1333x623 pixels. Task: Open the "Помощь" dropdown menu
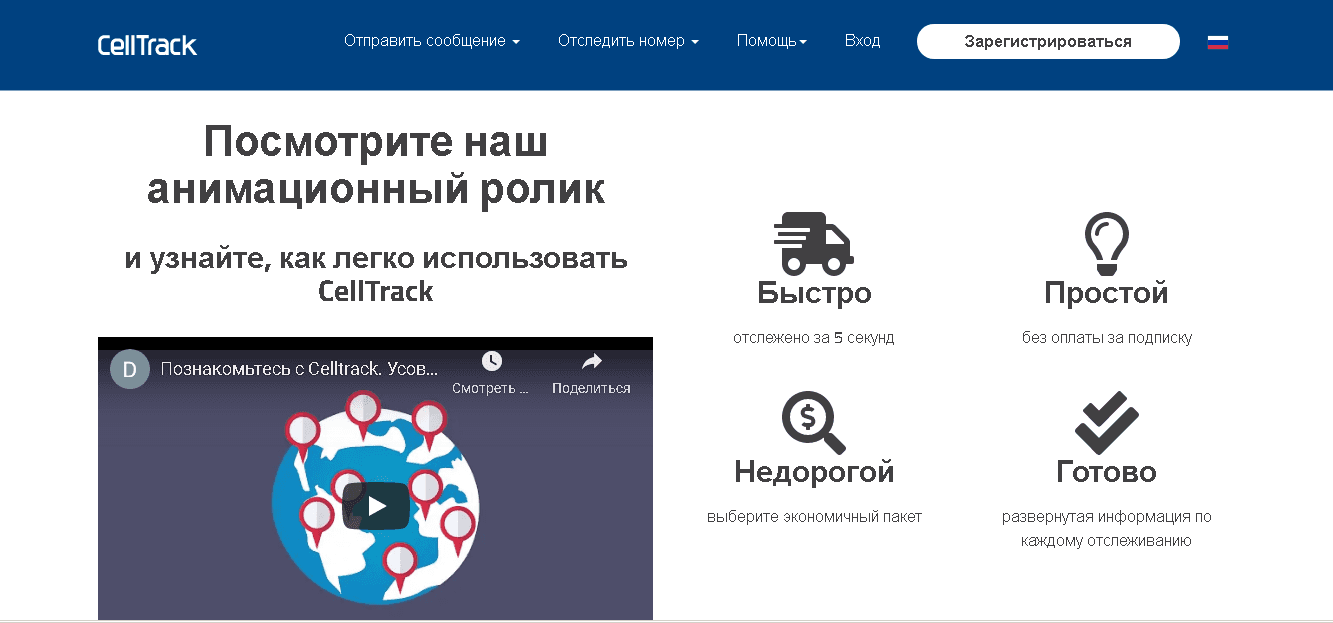(771, 41)
